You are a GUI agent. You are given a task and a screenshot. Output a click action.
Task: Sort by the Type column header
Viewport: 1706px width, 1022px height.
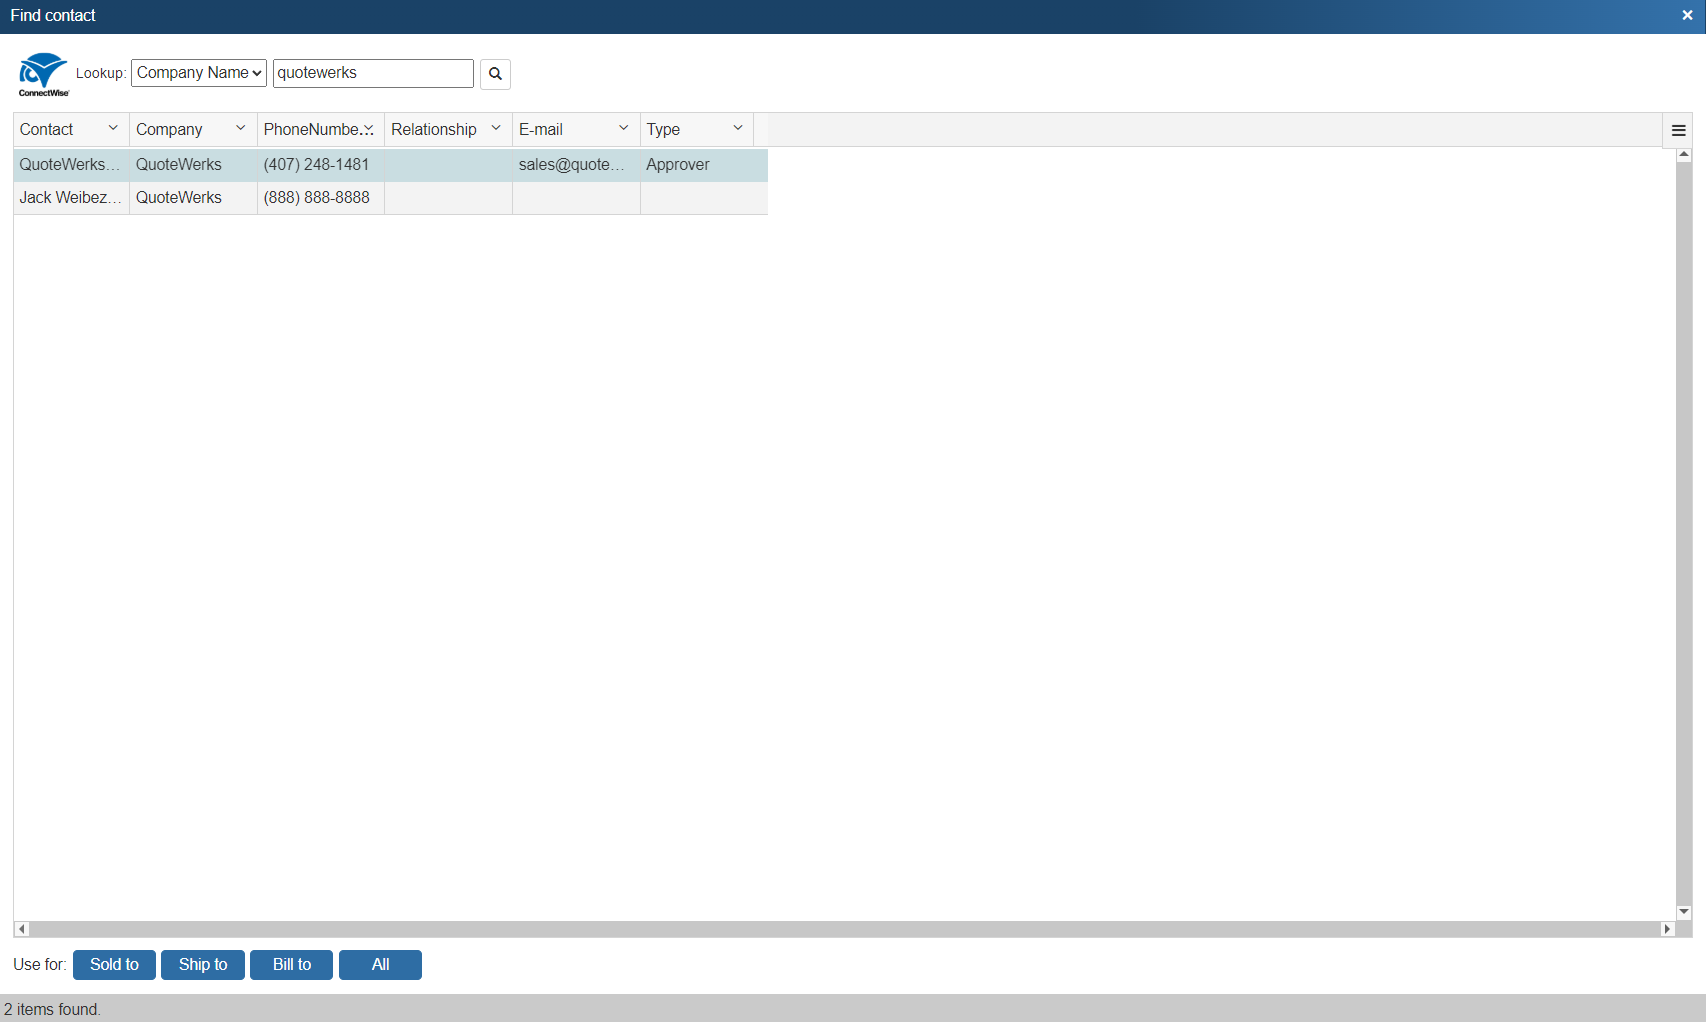(x=663, y=130)
